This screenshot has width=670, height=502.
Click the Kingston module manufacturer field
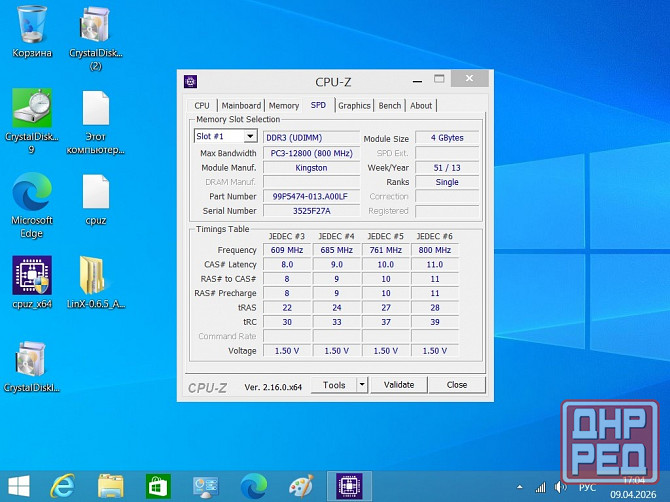[x=311, y=167]
